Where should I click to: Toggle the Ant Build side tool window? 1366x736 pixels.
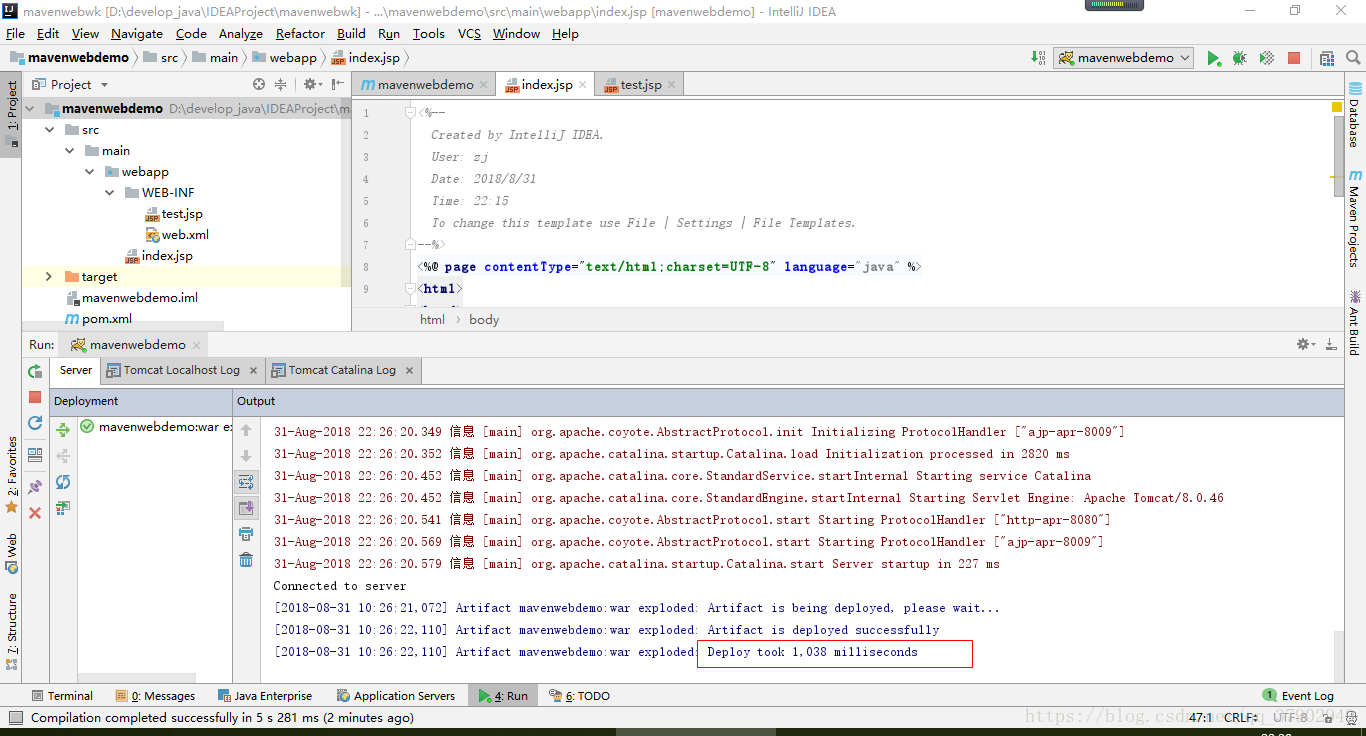coord(1354,321)
